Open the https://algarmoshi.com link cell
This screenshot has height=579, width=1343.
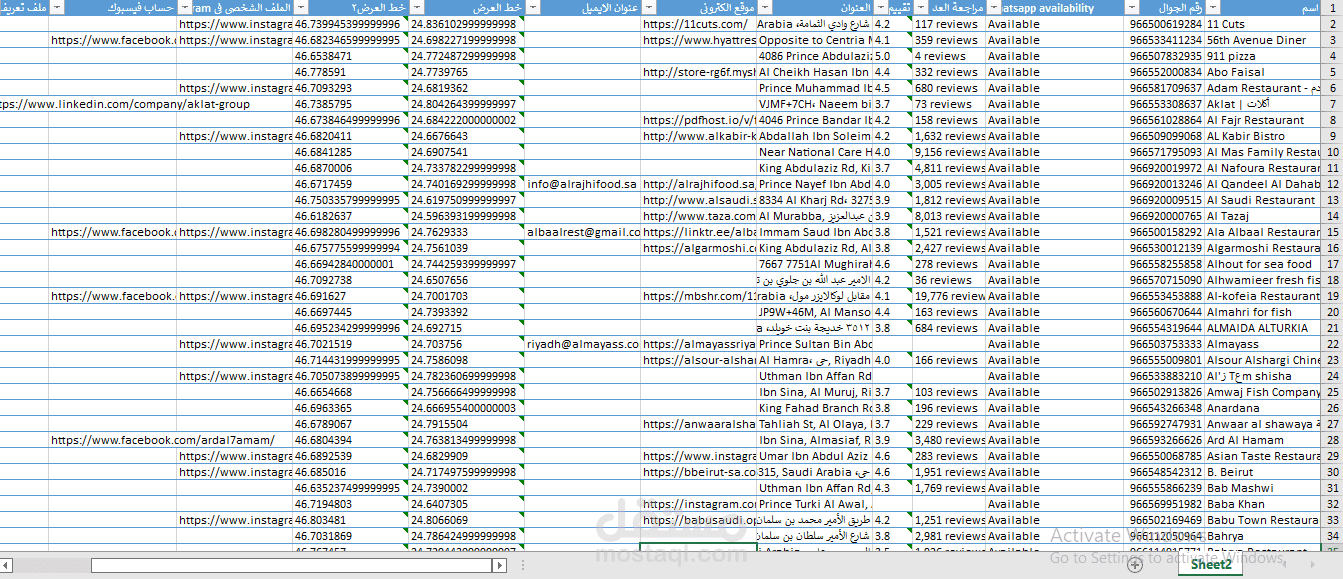(x=699, y=247)
